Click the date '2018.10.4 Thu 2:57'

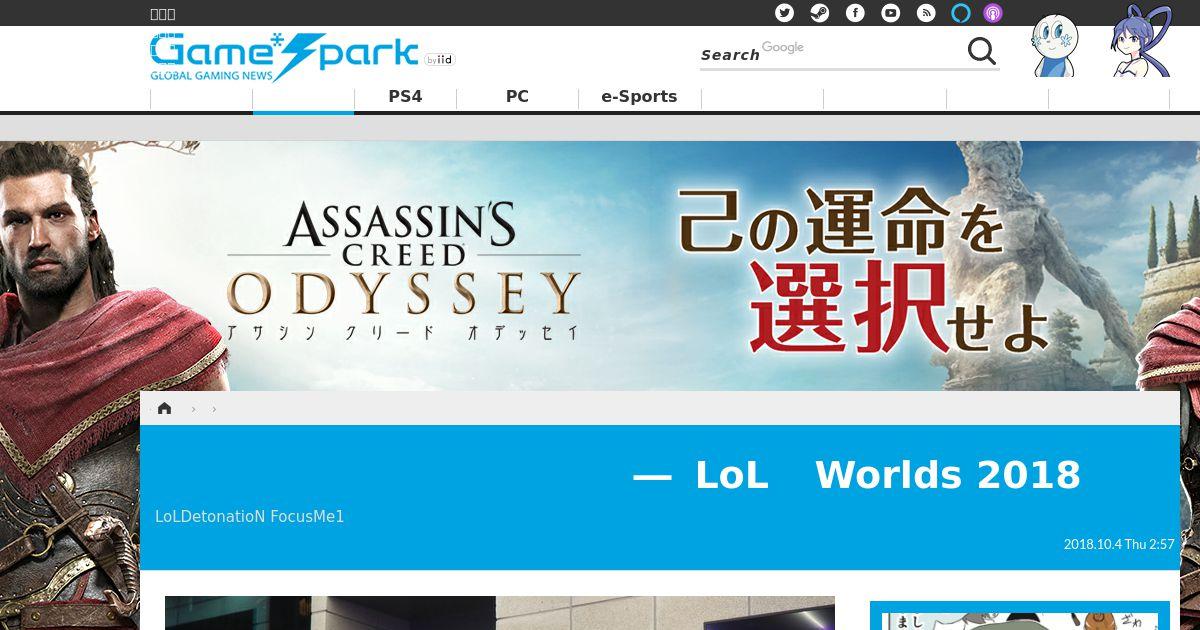point(1119,545)
